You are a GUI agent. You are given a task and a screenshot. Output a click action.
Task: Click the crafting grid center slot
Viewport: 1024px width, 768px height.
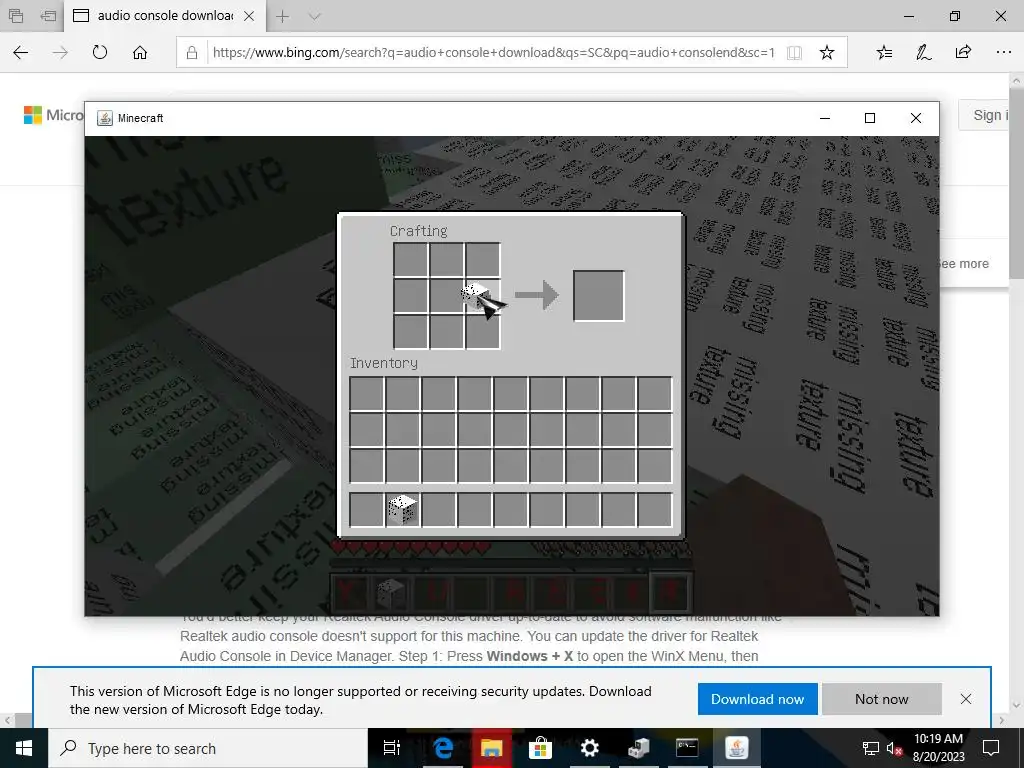[447, 296]
